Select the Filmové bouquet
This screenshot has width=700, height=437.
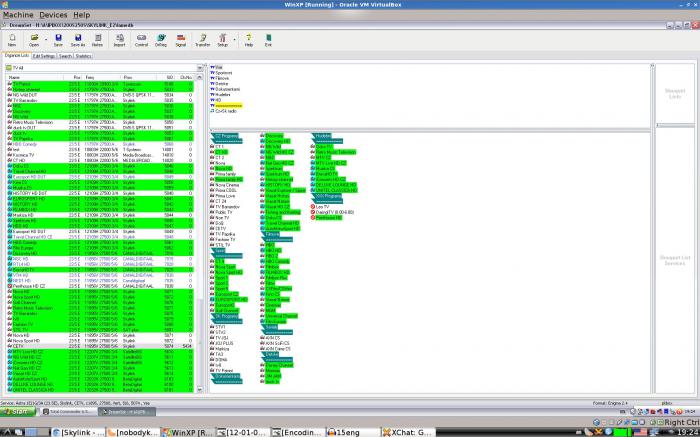pos(222,78)
